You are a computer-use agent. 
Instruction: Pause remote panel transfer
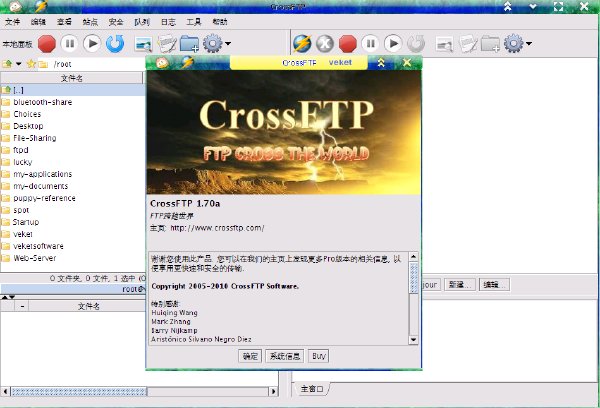tap(370, 44)
